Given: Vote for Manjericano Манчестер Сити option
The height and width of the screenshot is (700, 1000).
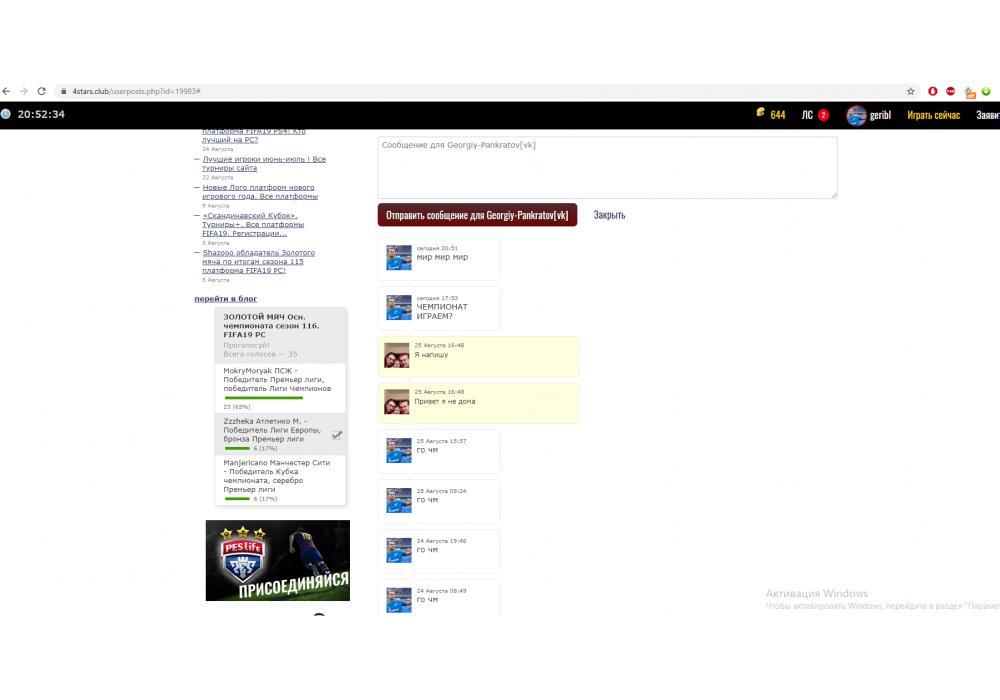Looking at the screenshot, I should click(x=281, y=480).
